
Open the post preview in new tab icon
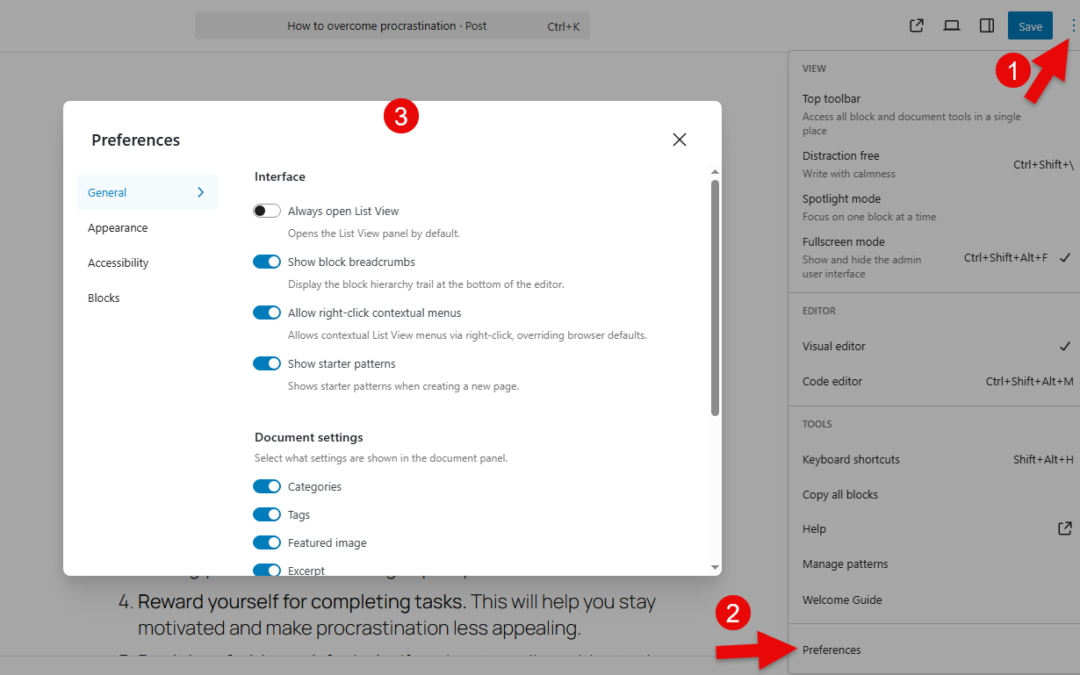[916, 26]
